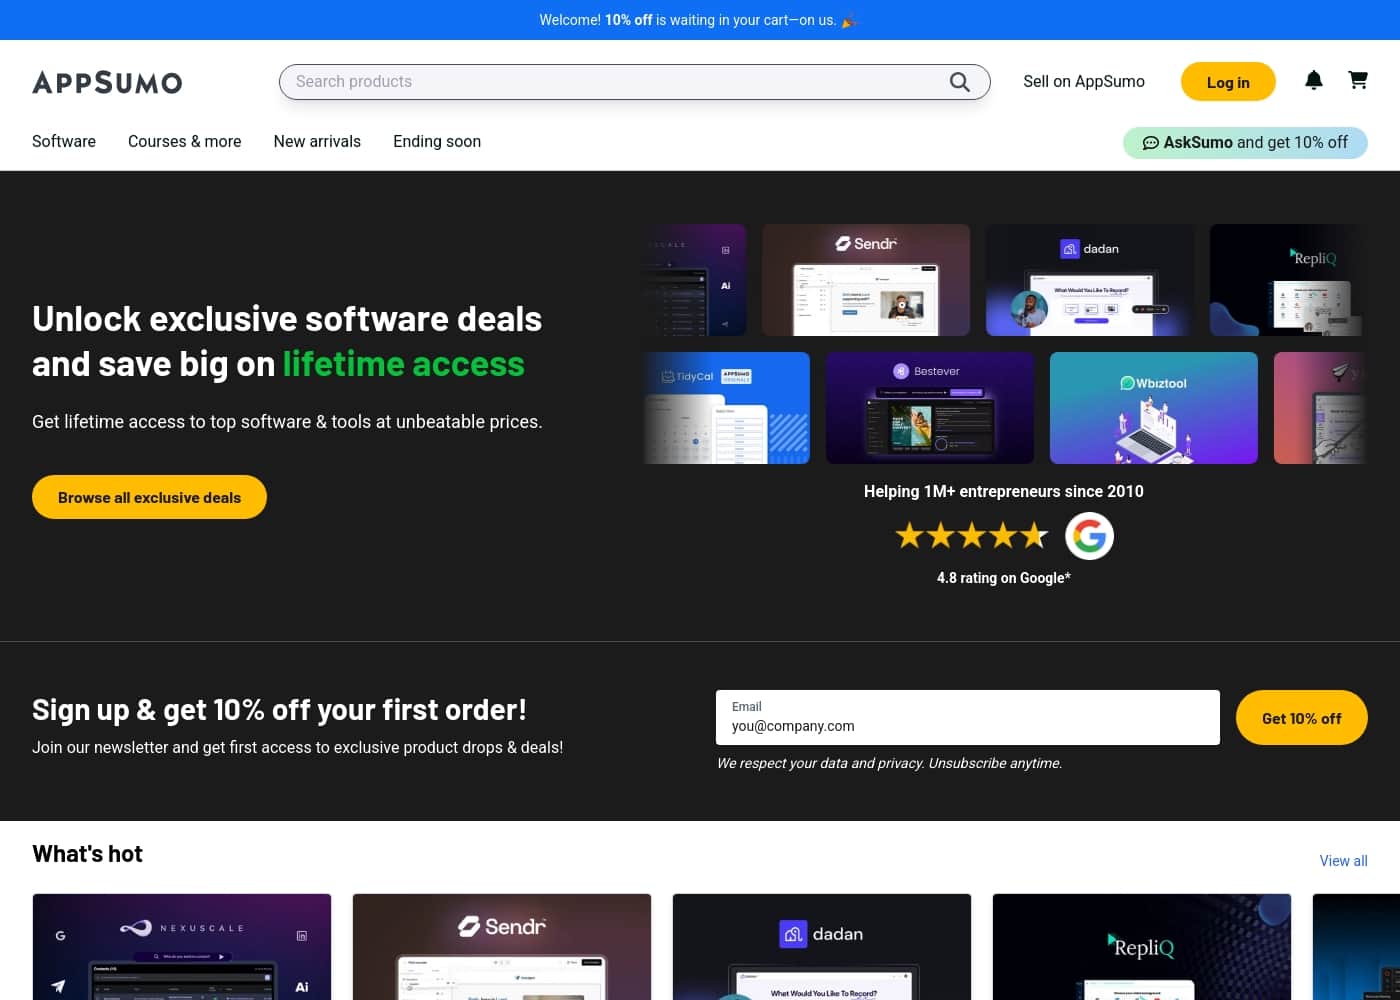
Task: Go to Ending soon
Action: tap(437, 141)
